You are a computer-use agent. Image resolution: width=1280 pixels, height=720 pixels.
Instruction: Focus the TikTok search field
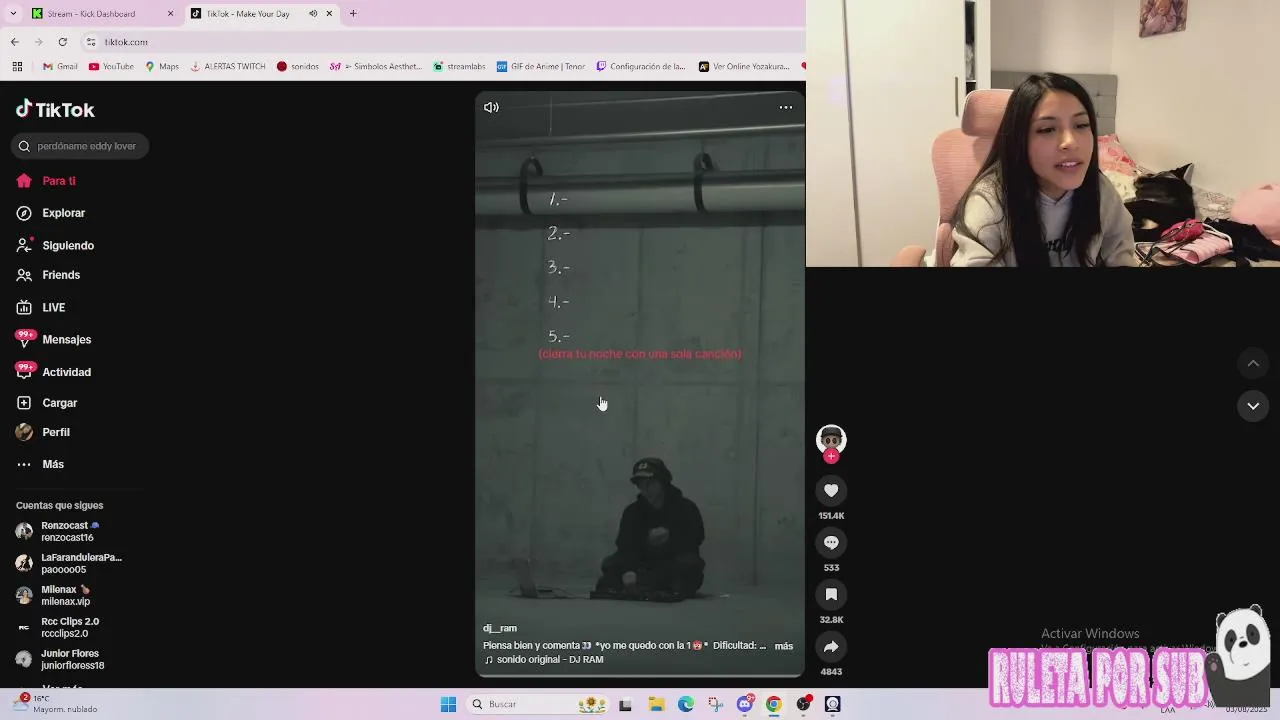80,146
